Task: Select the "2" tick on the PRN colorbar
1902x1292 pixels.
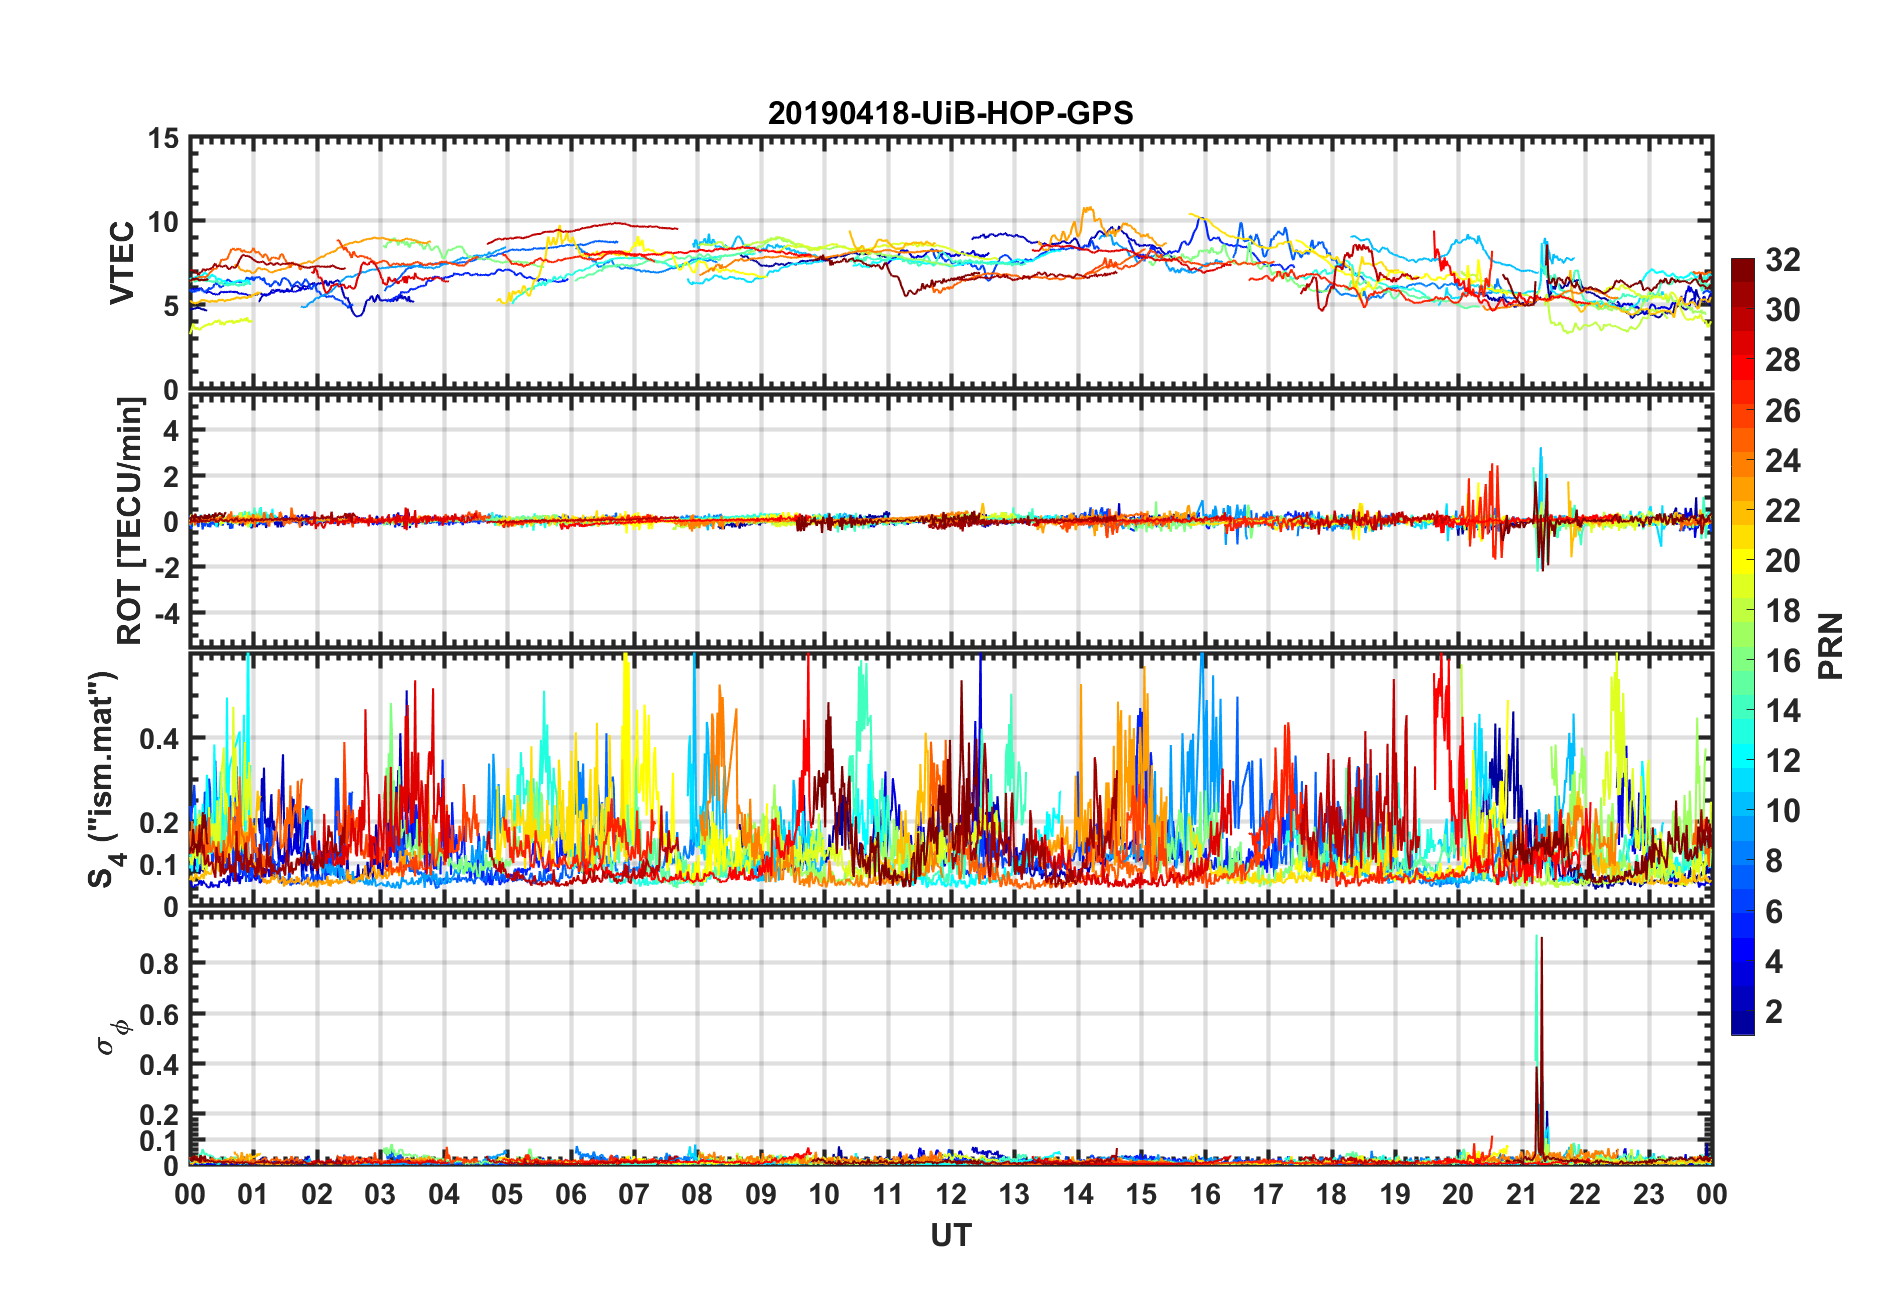Action: click(x=1774, y=1012)
